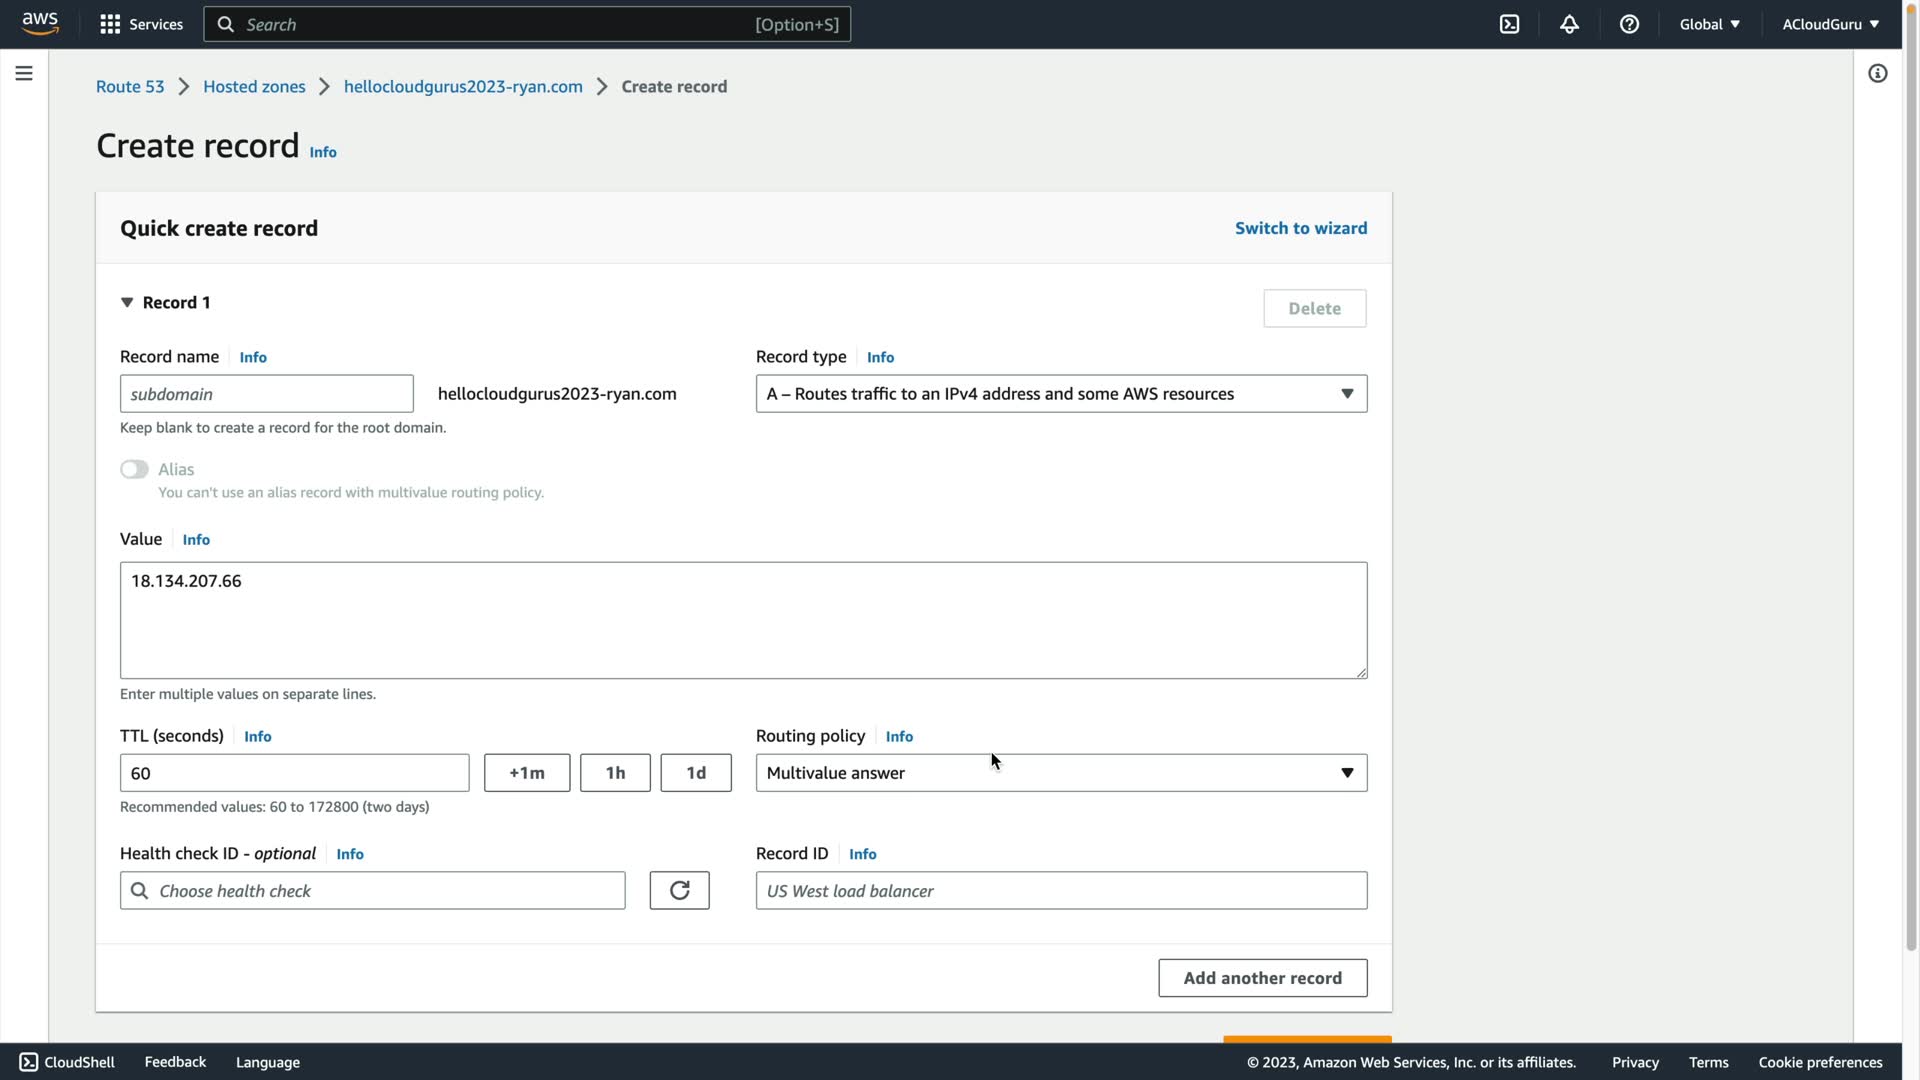
Task: Click Add another record button
Action: pos(1262,978)
